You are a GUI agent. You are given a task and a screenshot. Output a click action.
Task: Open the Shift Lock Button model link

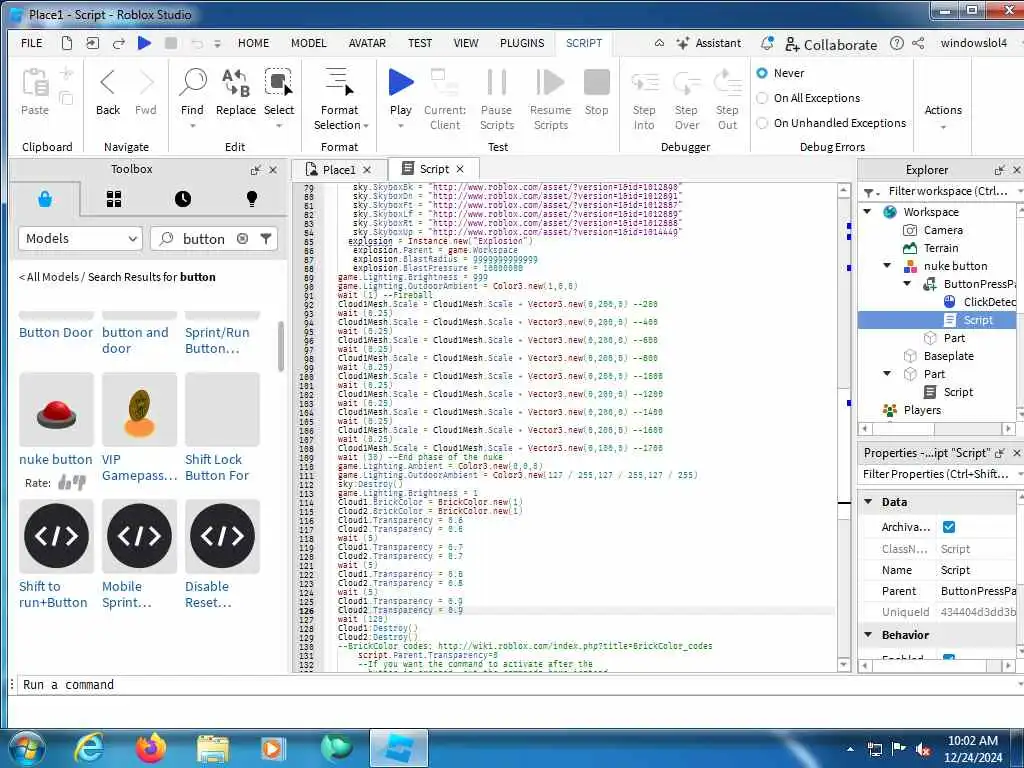tap(217, 468)
